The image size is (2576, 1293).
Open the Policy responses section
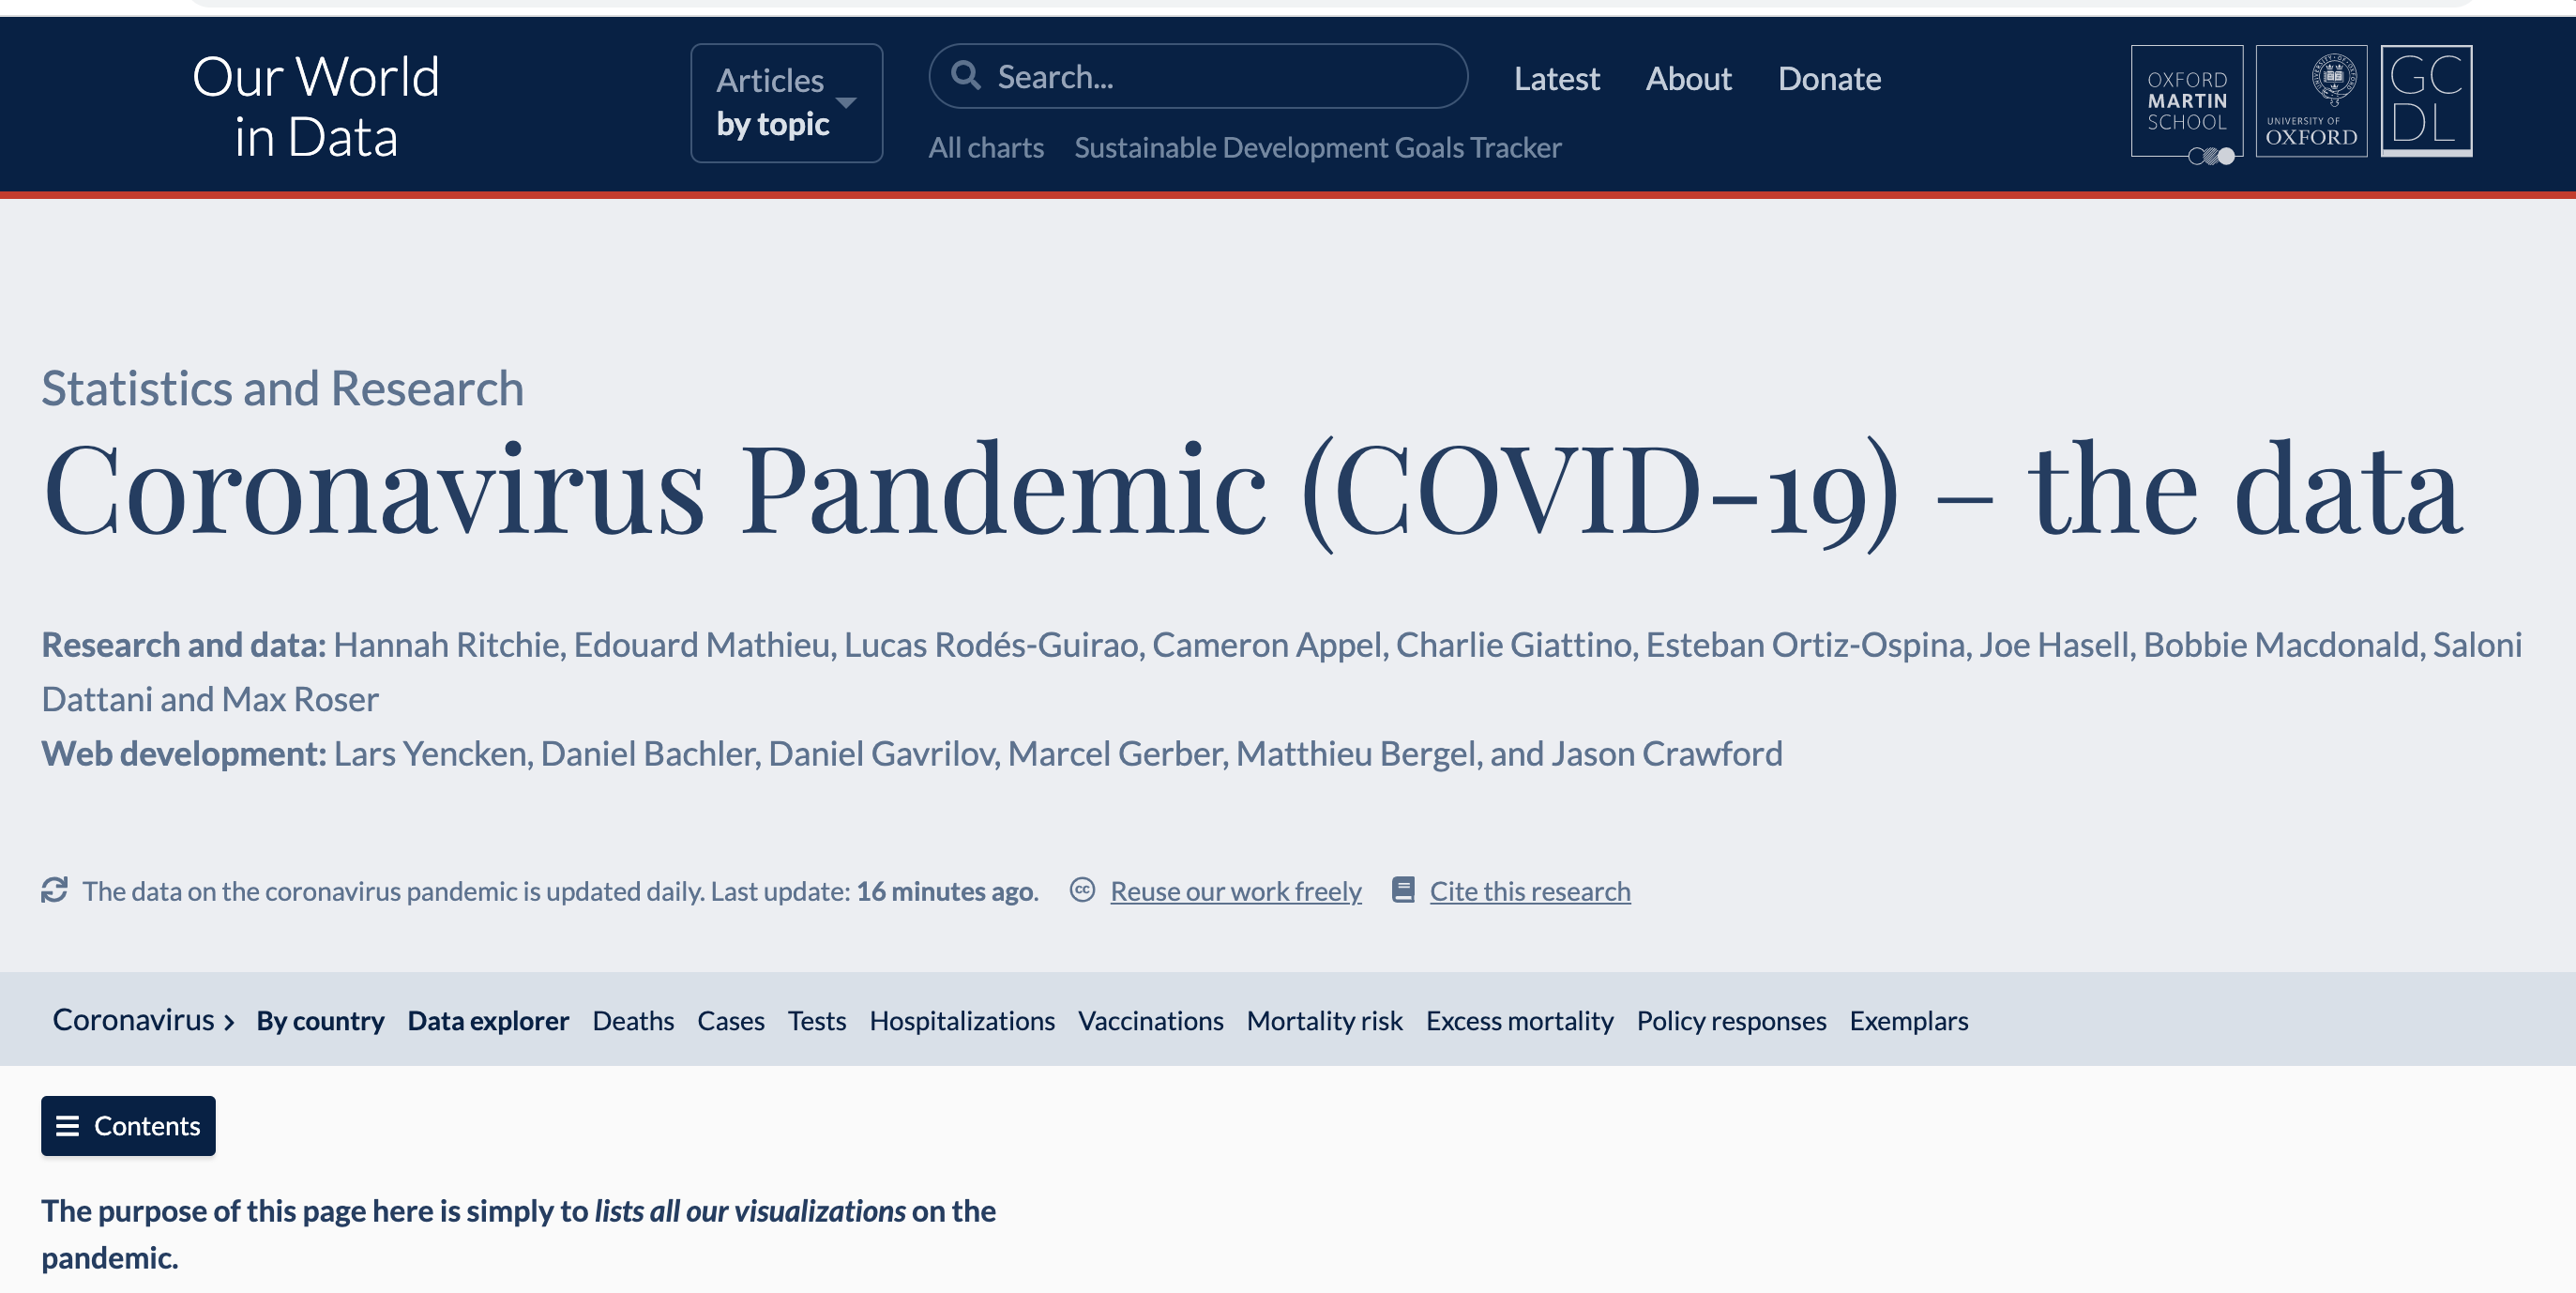[1731, 1020]
